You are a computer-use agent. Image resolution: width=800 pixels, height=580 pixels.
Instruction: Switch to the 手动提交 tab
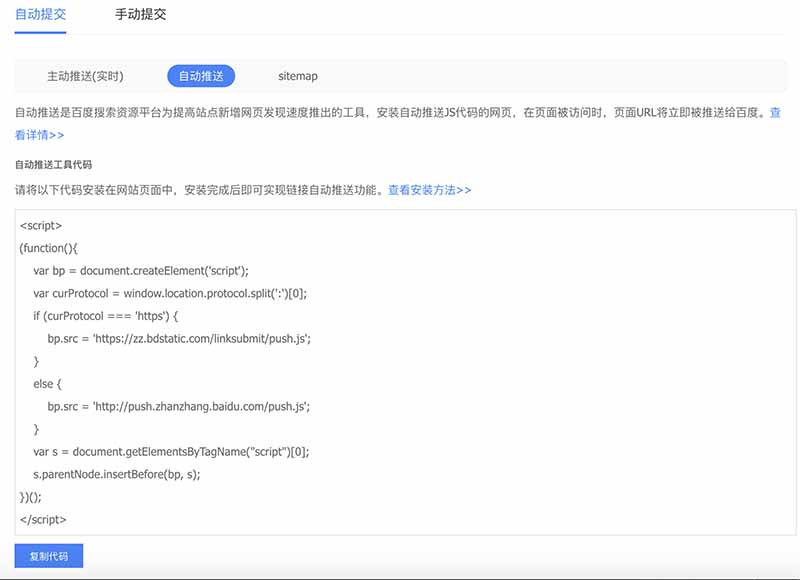point(138,14)
